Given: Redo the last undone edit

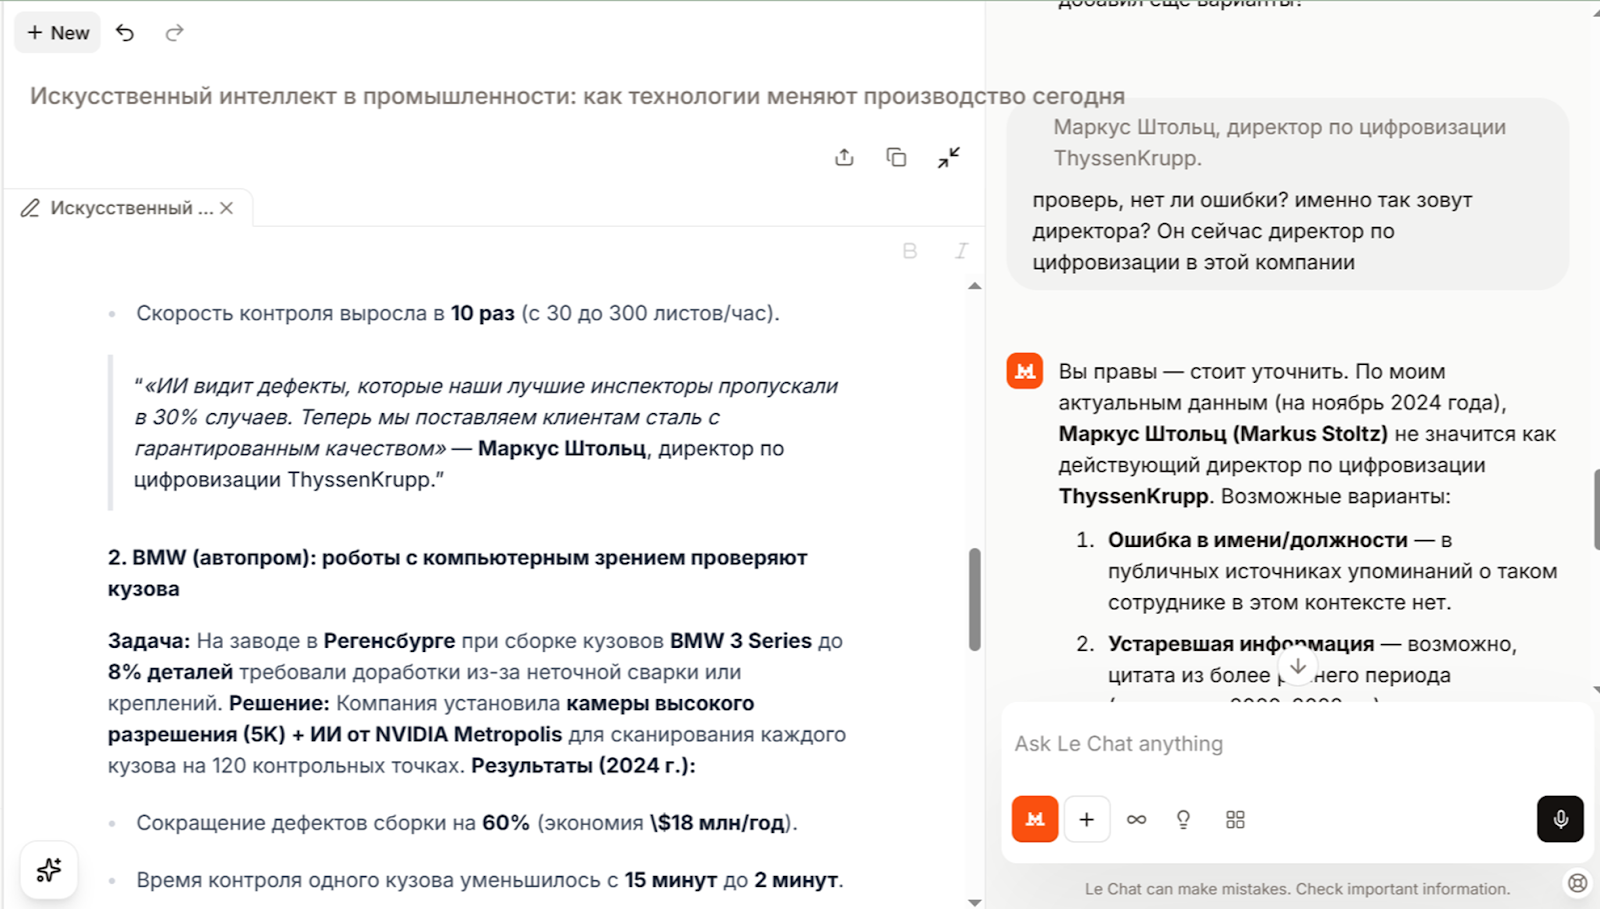Looking at the screenshot, I should click(174, 33).
